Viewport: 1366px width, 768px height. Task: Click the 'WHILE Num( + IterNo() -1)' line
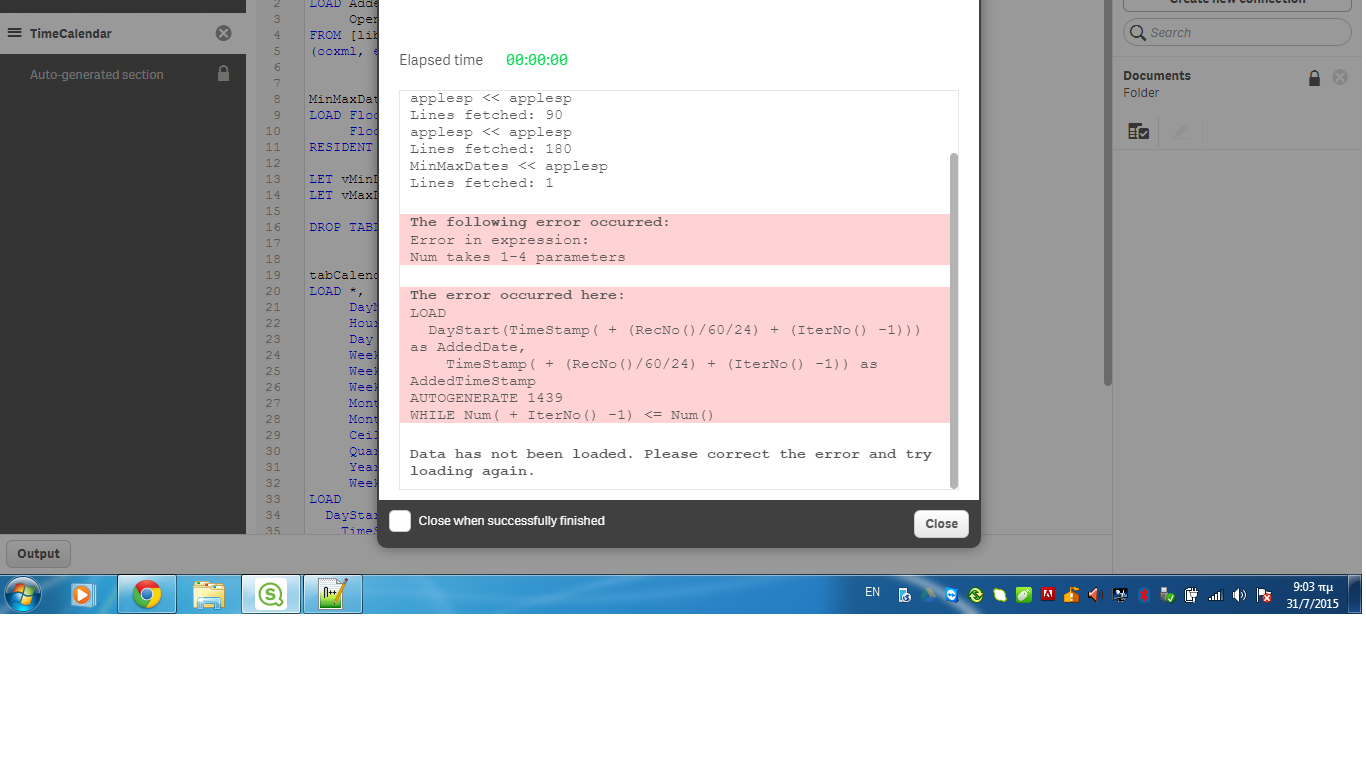(x=562, y=415)
